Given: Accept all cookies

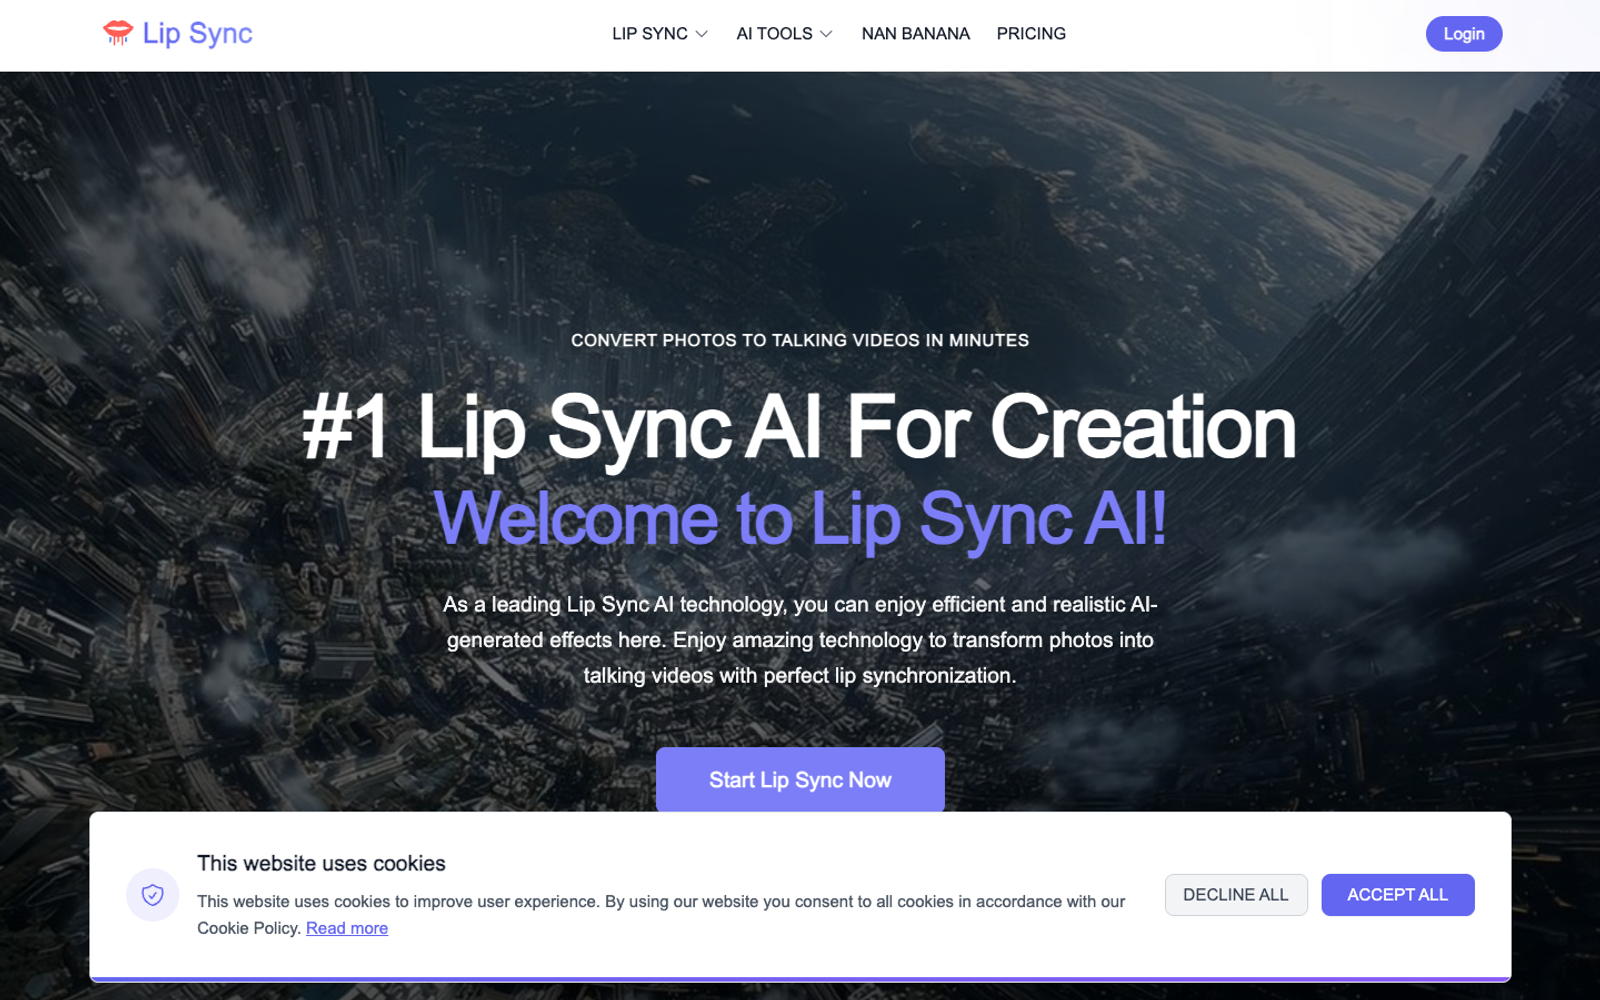Looking at the screenshot, I should pyautogui.click(x=1398, y=895).
